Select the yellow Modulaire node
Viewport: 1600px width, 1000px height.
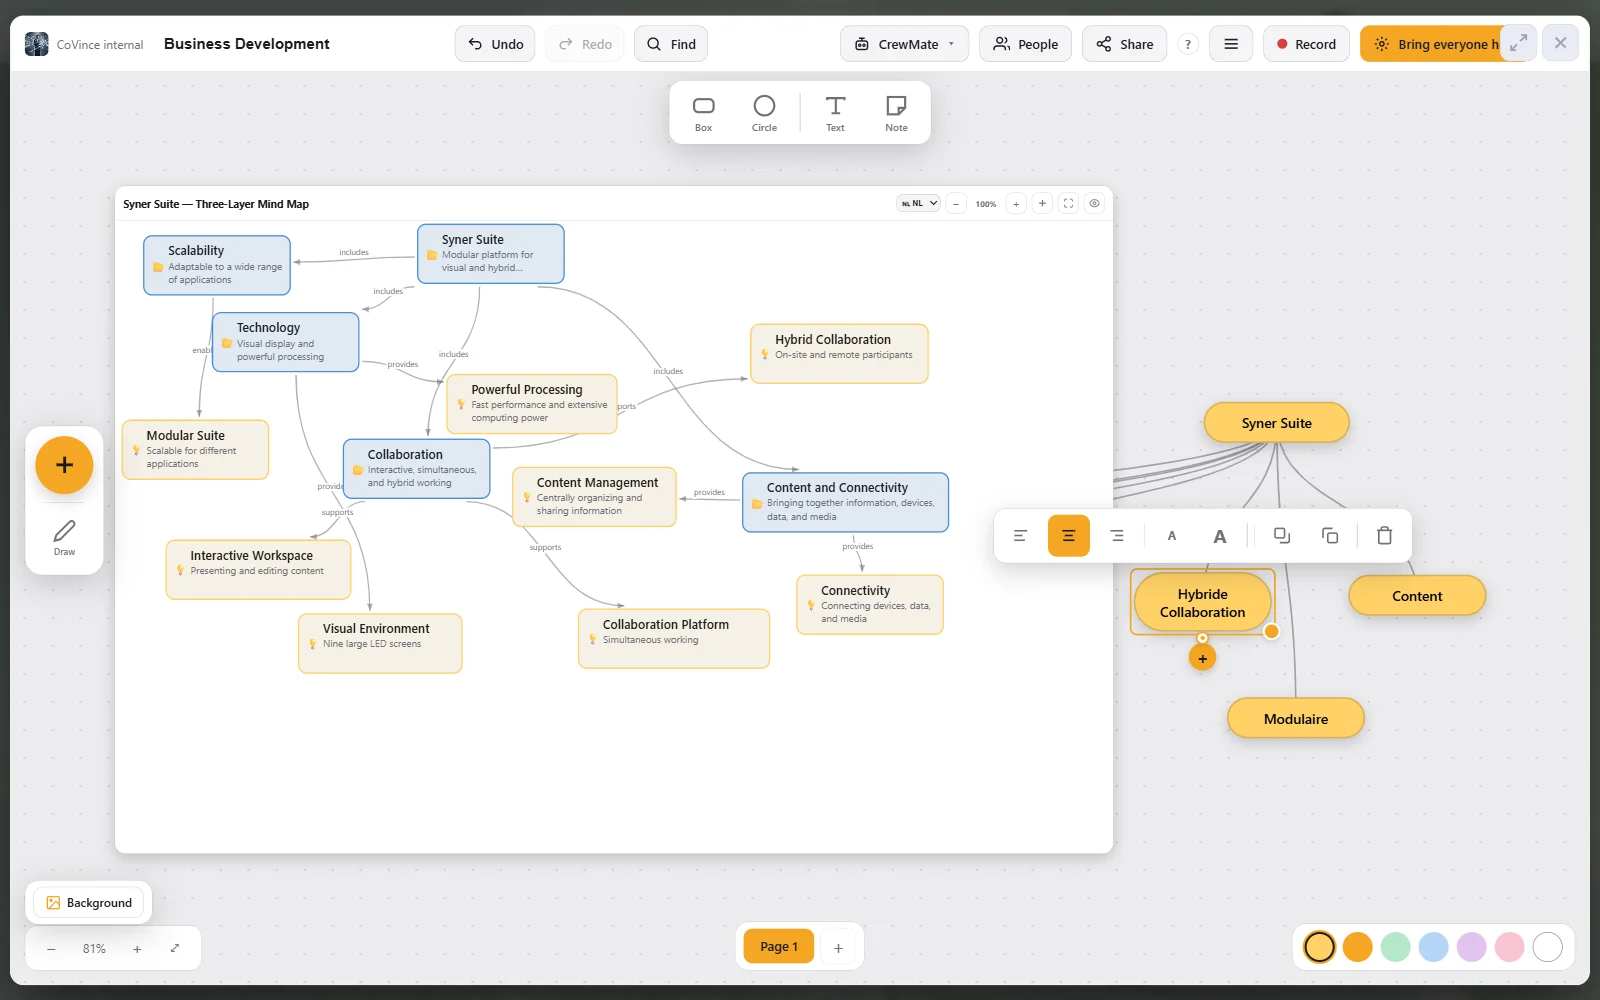click(1296, 719)
